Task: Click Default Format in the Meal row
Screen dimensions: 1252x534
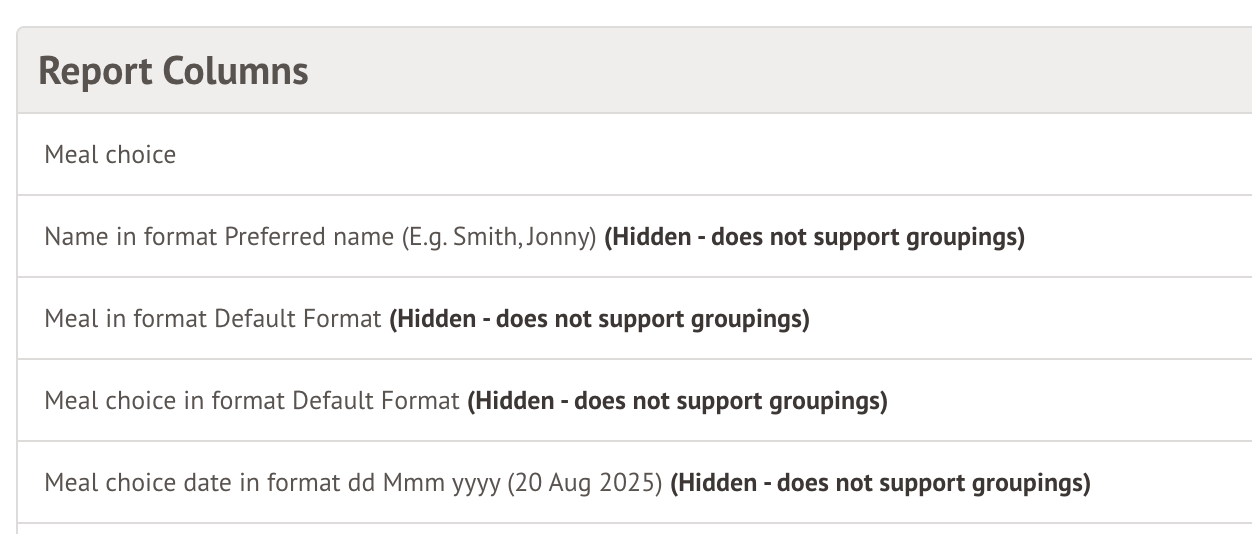Action: tap(298, 319)
